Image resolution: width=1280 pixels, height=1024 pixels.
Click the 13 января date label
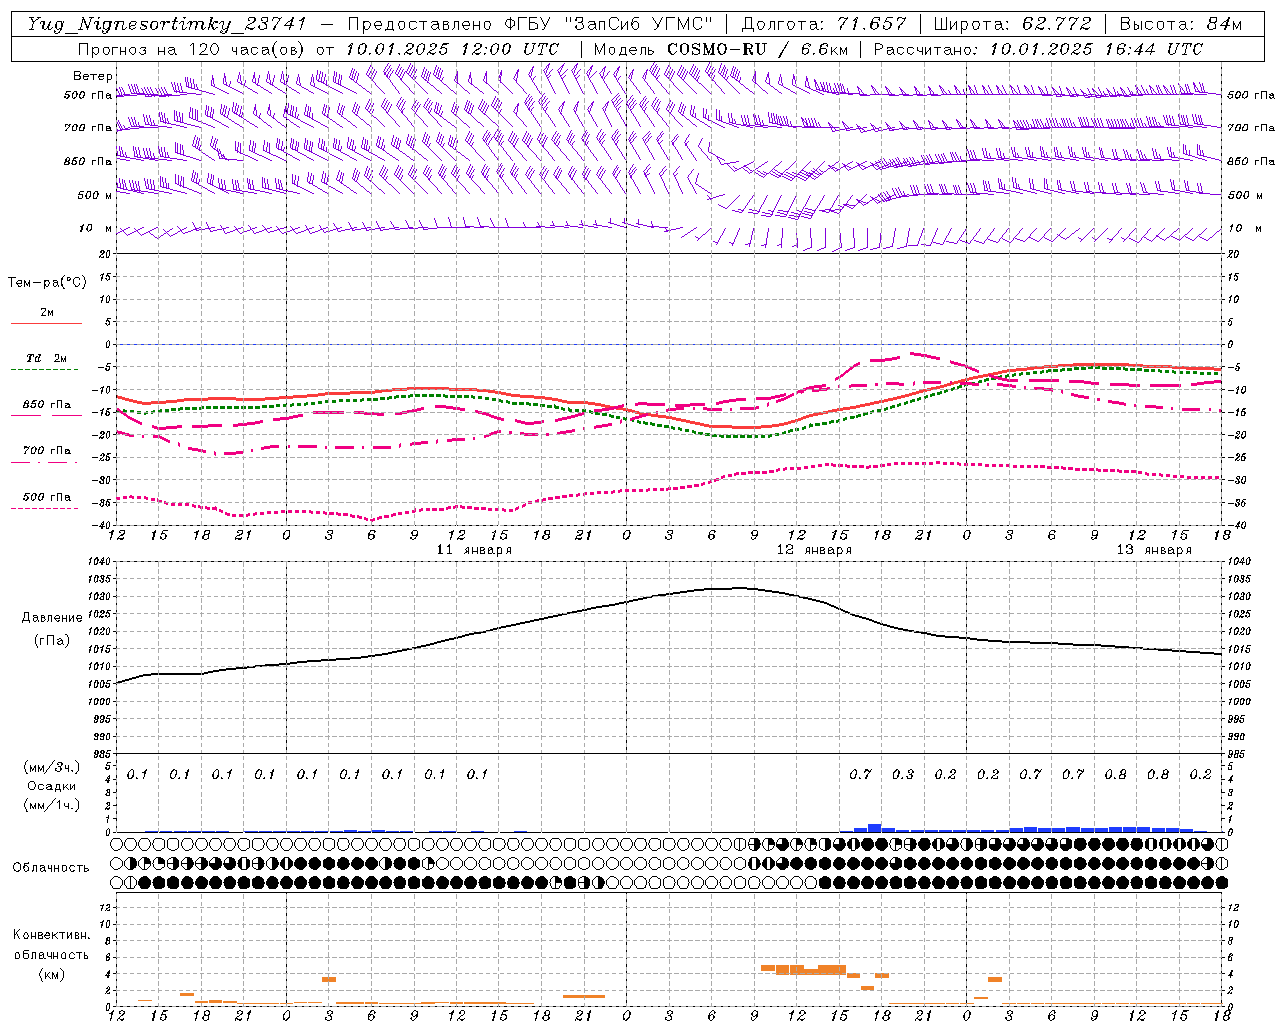tap(1155, 550)
